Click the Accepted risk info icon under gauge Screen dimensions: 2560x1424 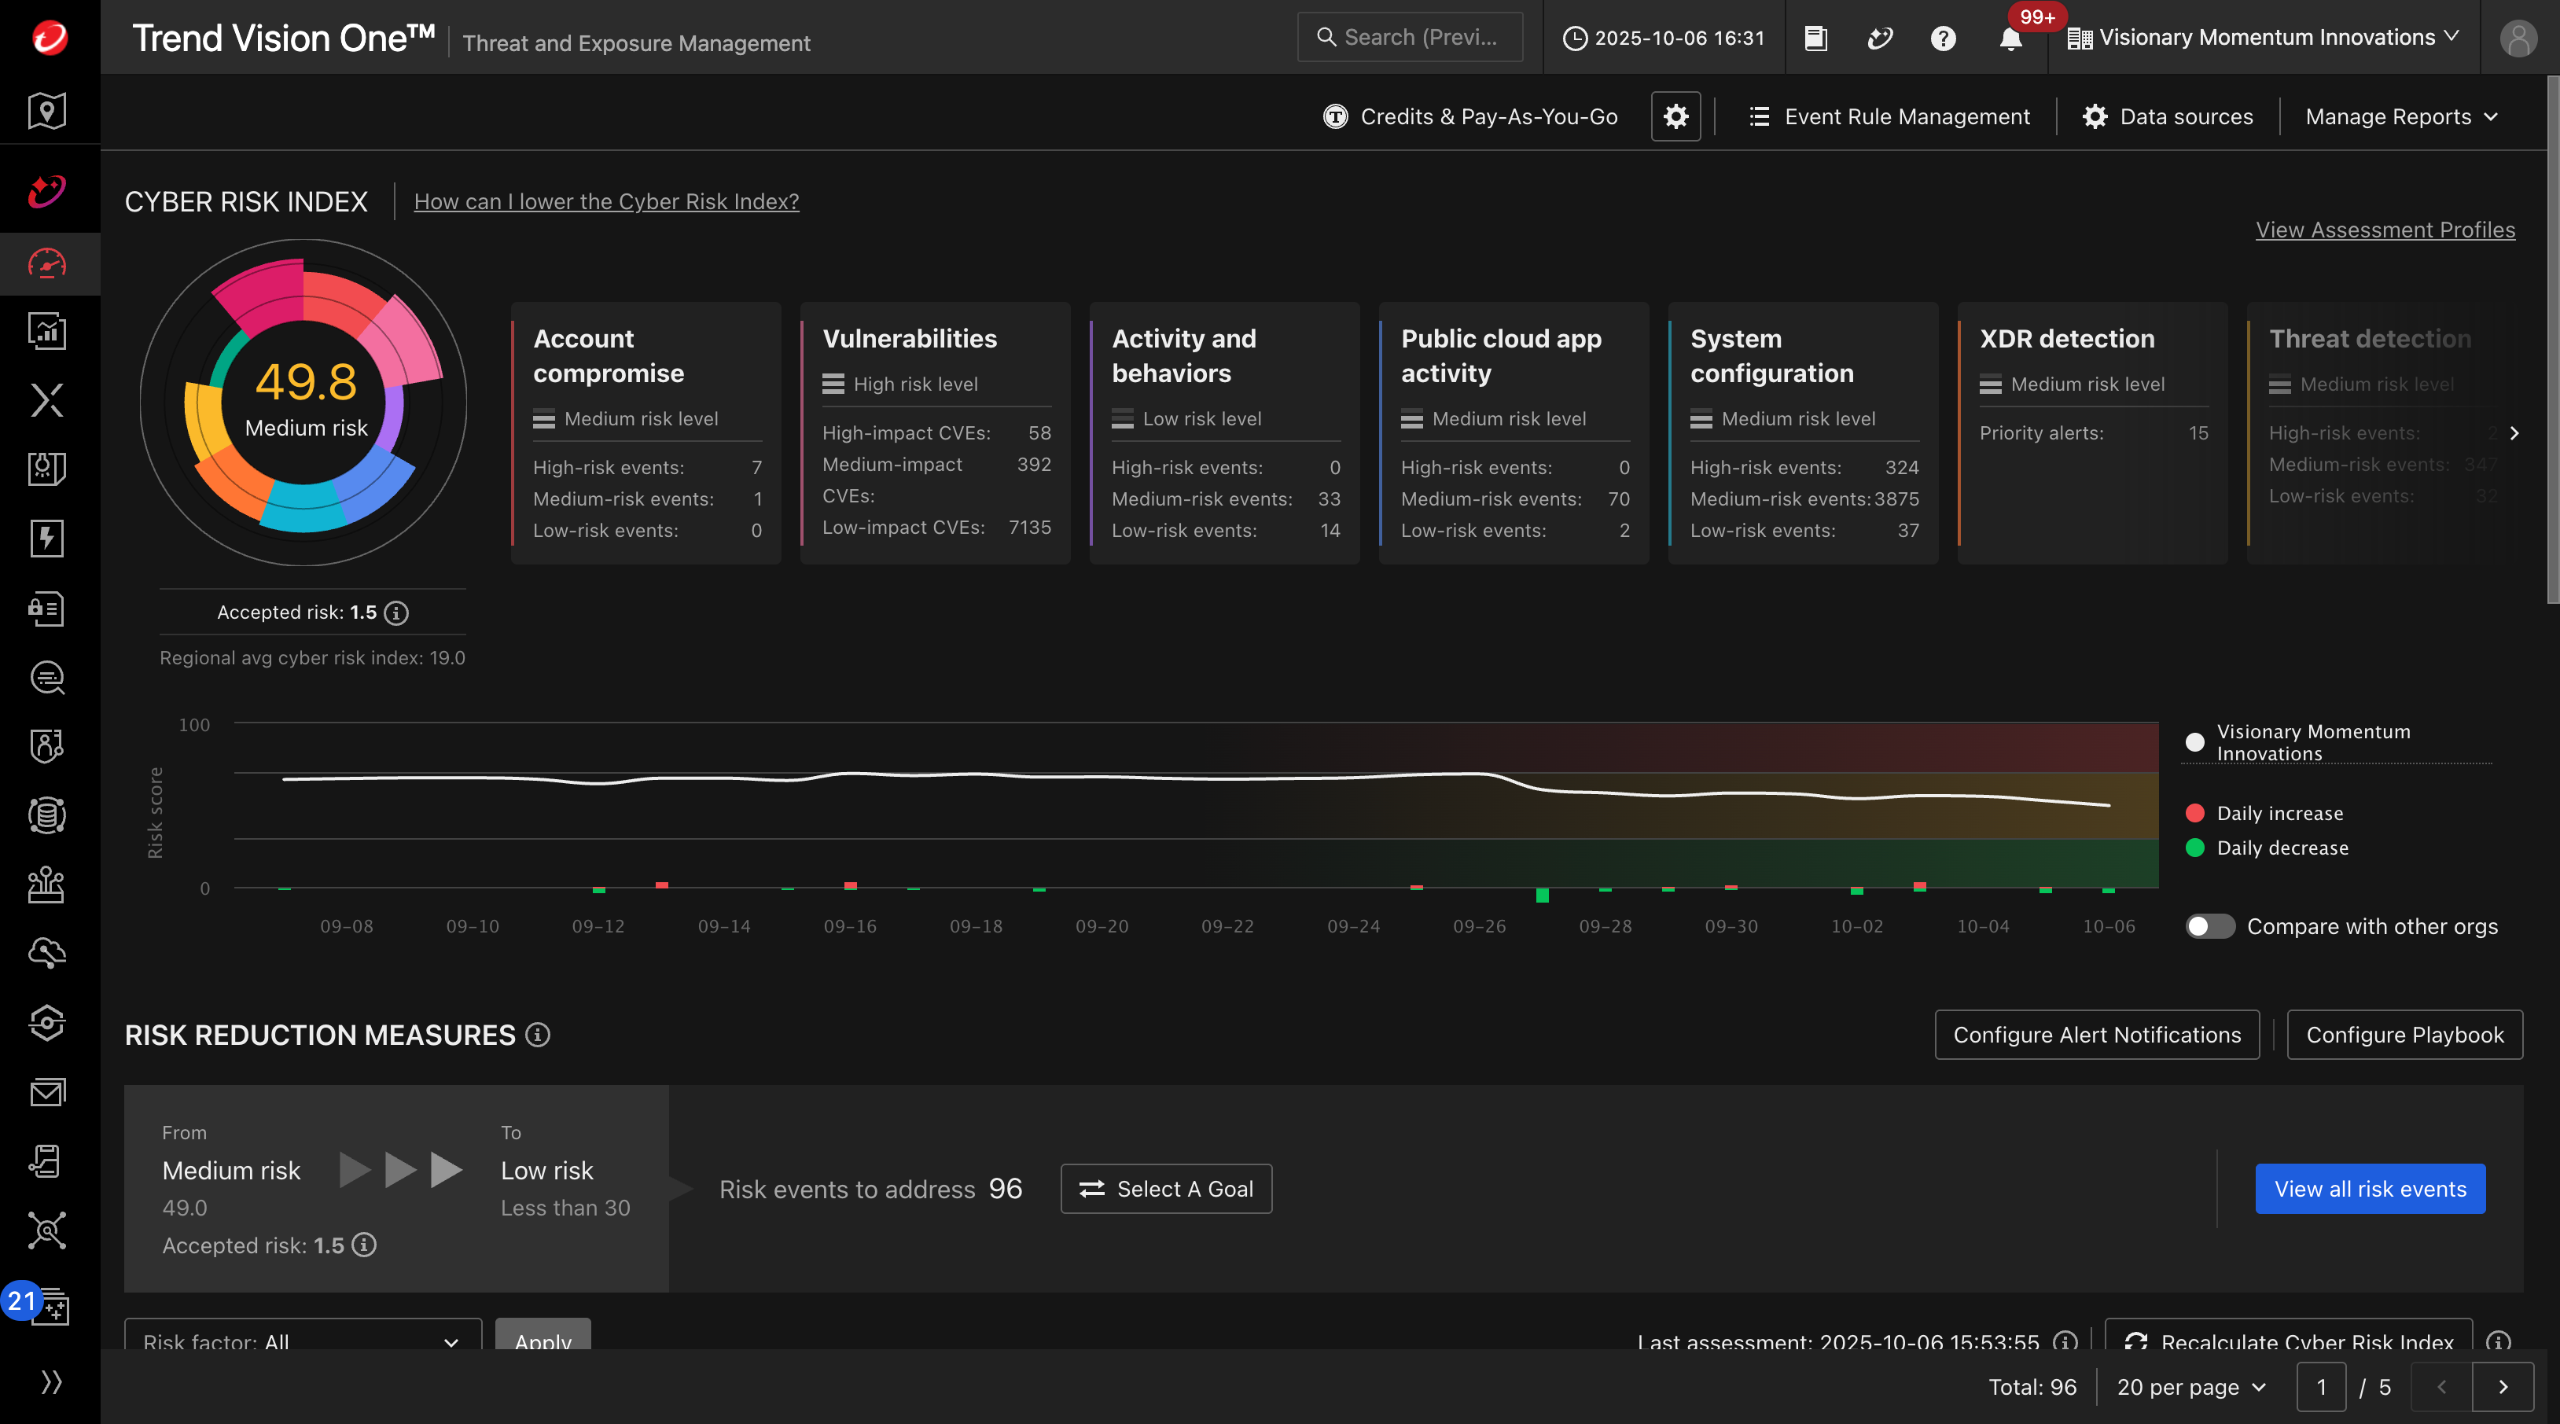point(397,613)
